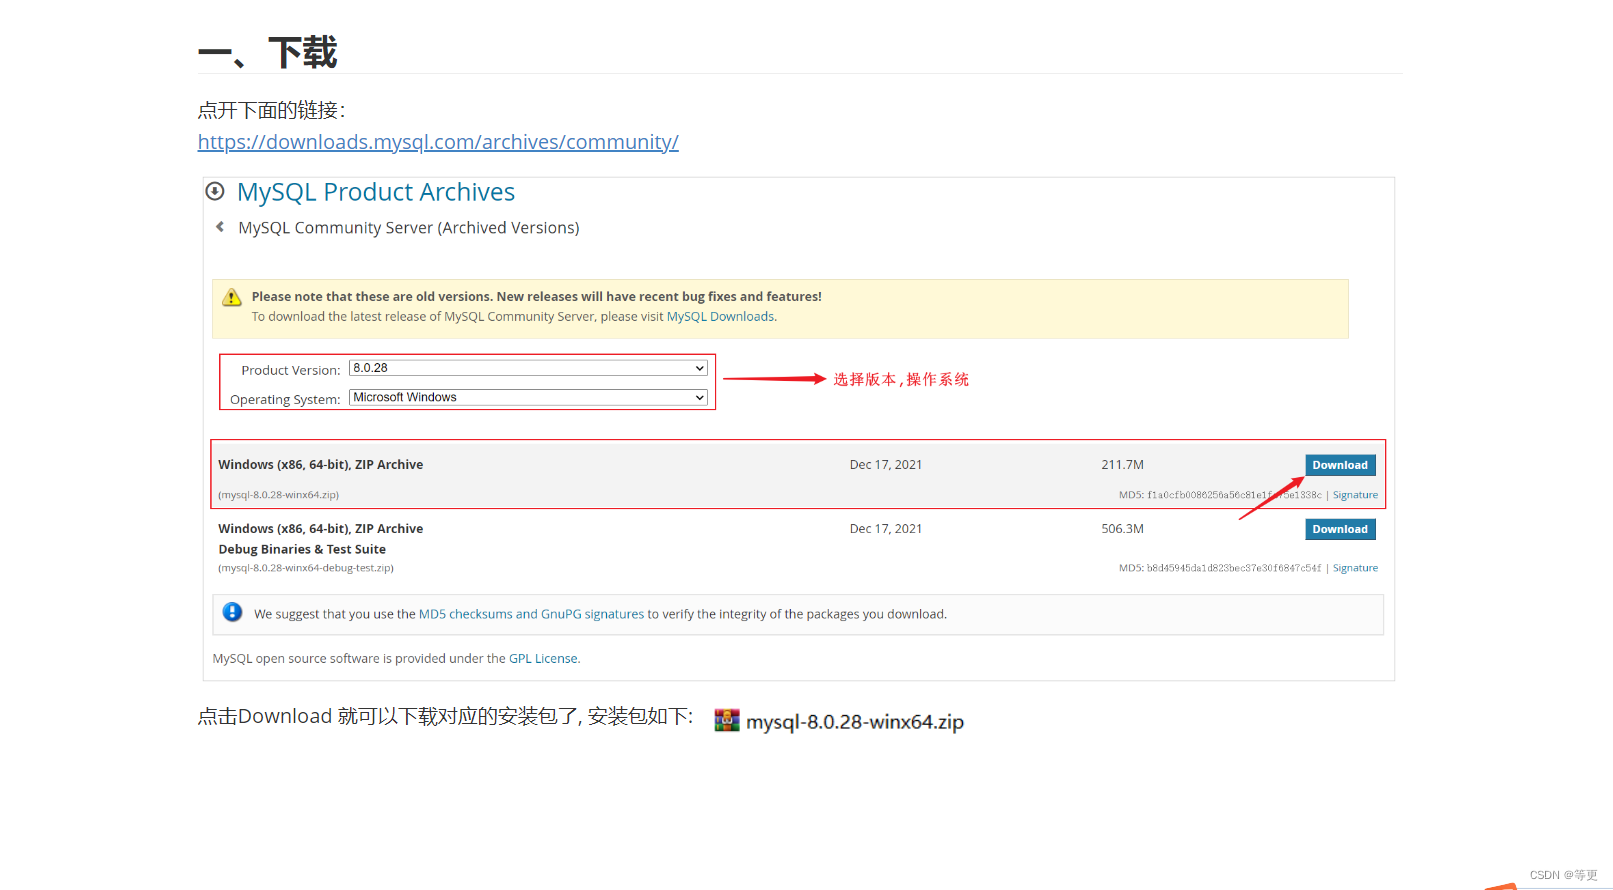Screen dimensions: 1613x890
Task: Click the WinRAR archive icon for mysql-8.0.28-winx64.zip
Action: tap(727, 720)
